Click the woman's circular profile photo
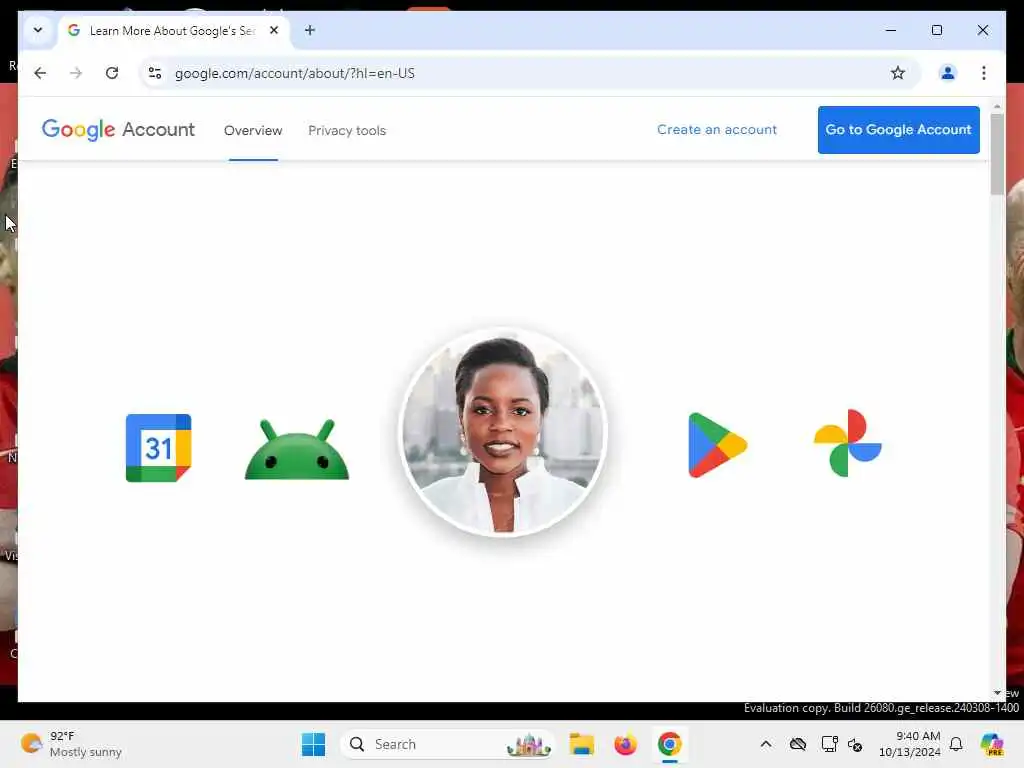 tap(503, 432)
